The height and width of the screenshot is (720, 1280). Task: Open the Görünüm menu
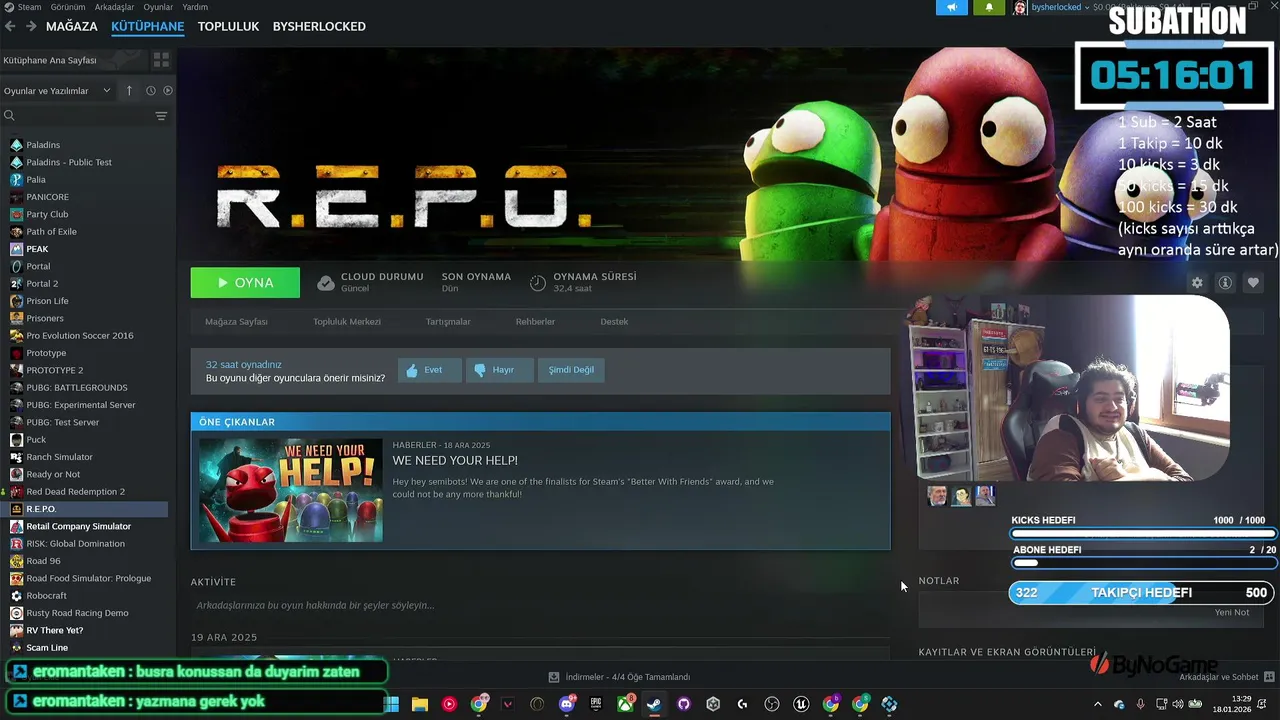pyautogui.click(x=68, y=7)
